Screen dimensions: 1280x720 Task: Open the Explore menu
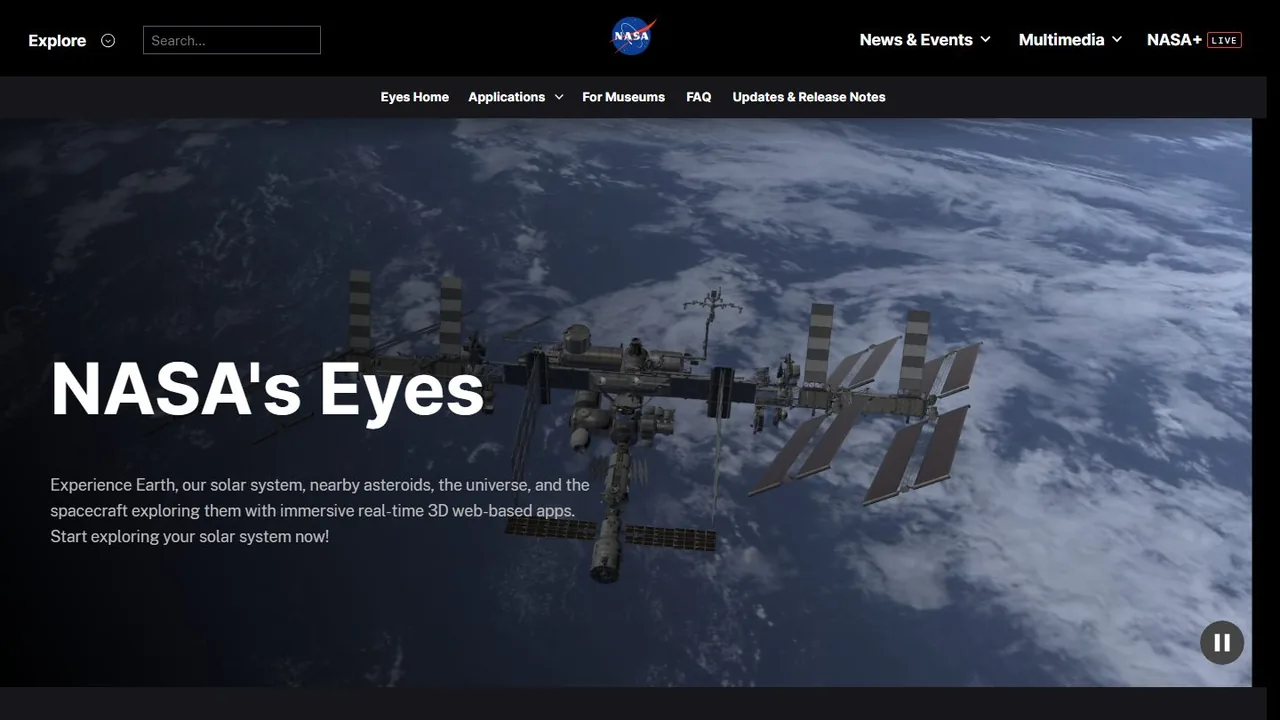(x=57, y=40)
